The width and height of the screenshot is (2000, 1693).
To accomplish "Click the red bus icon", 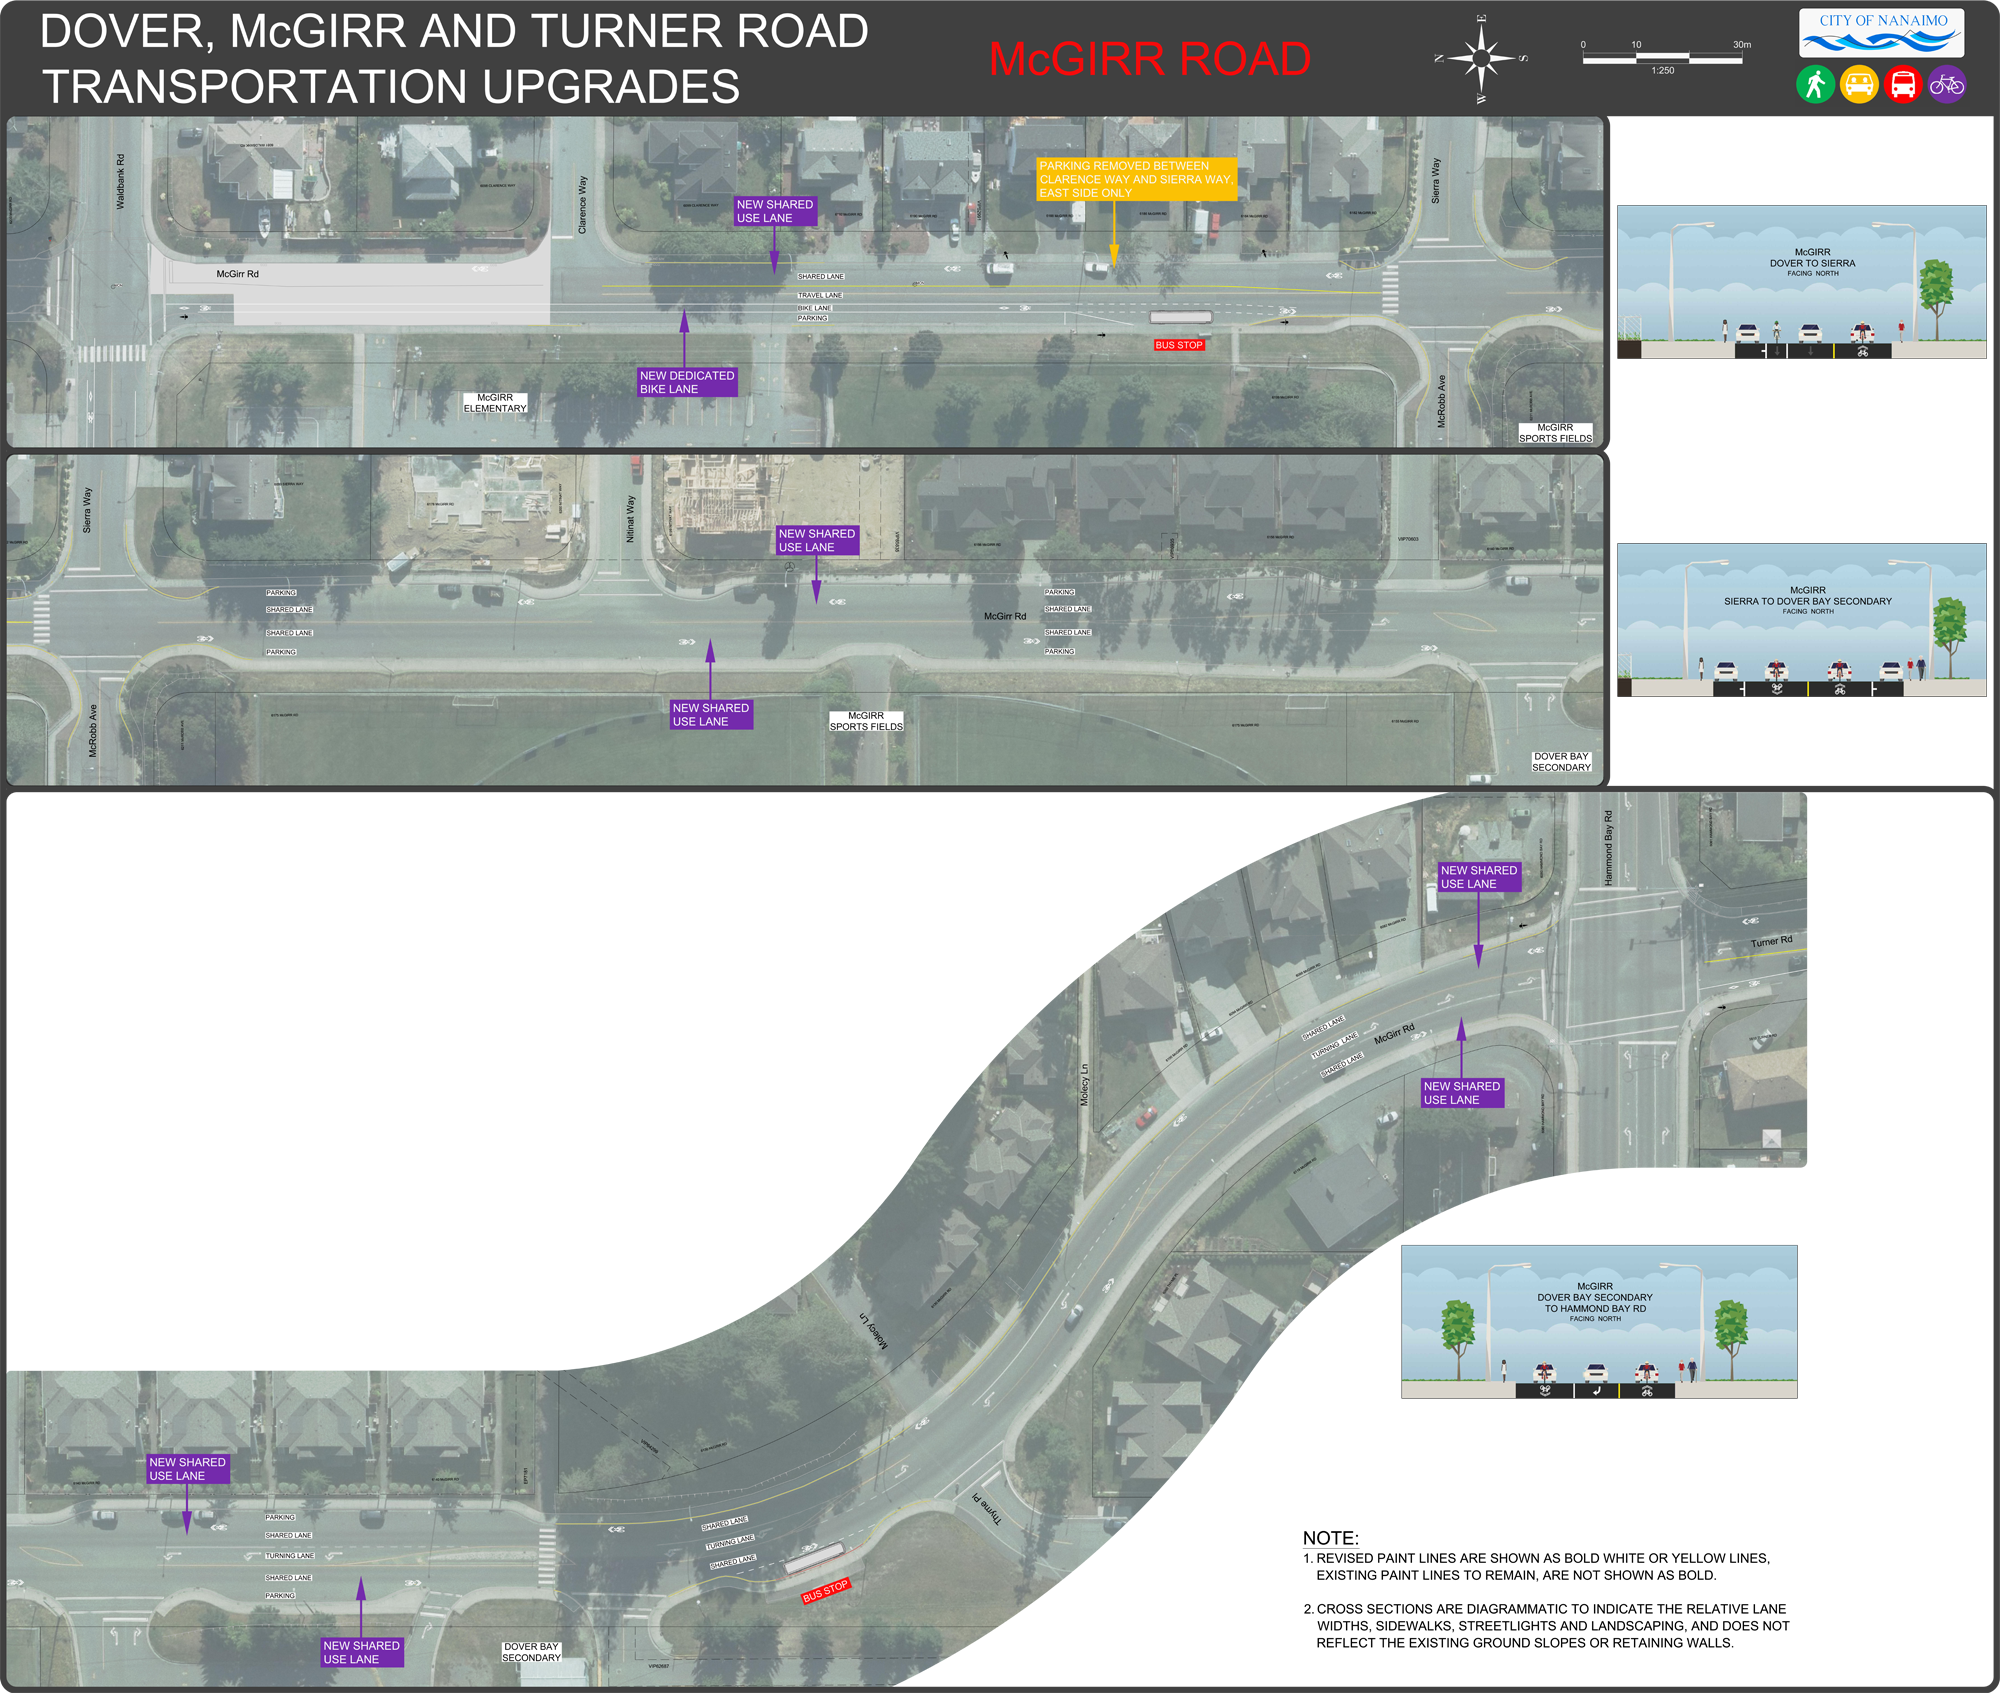I will coord(1903,85).
